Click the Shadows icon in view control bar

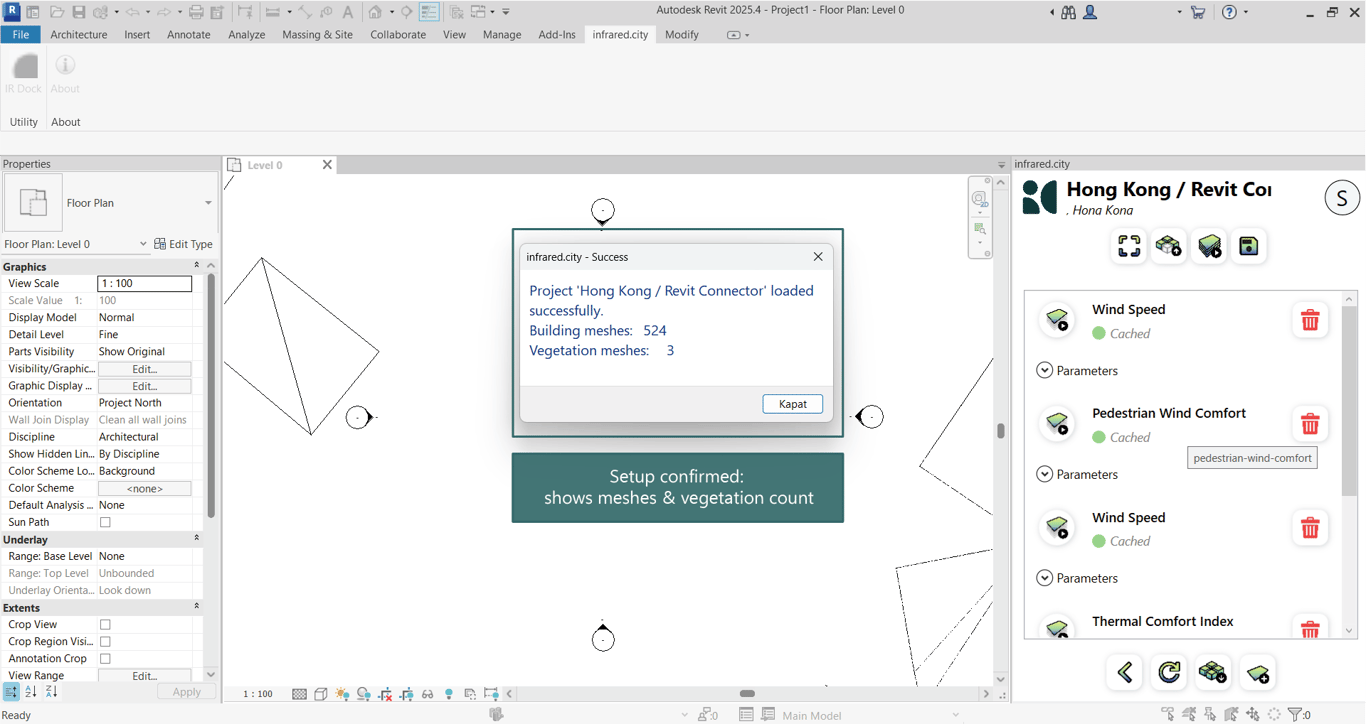[x=364, y=694]
